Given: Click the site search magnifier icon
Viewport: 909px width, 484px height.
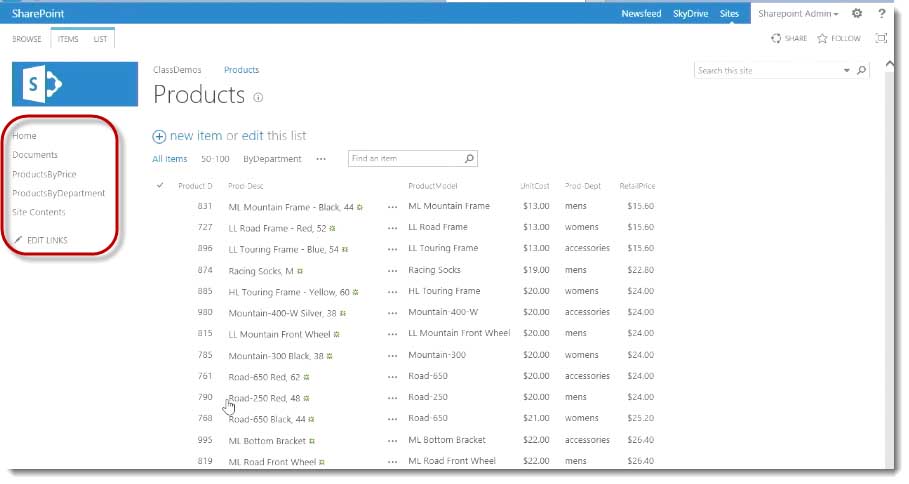Looking at the screenshot, I should pos(861,70).
